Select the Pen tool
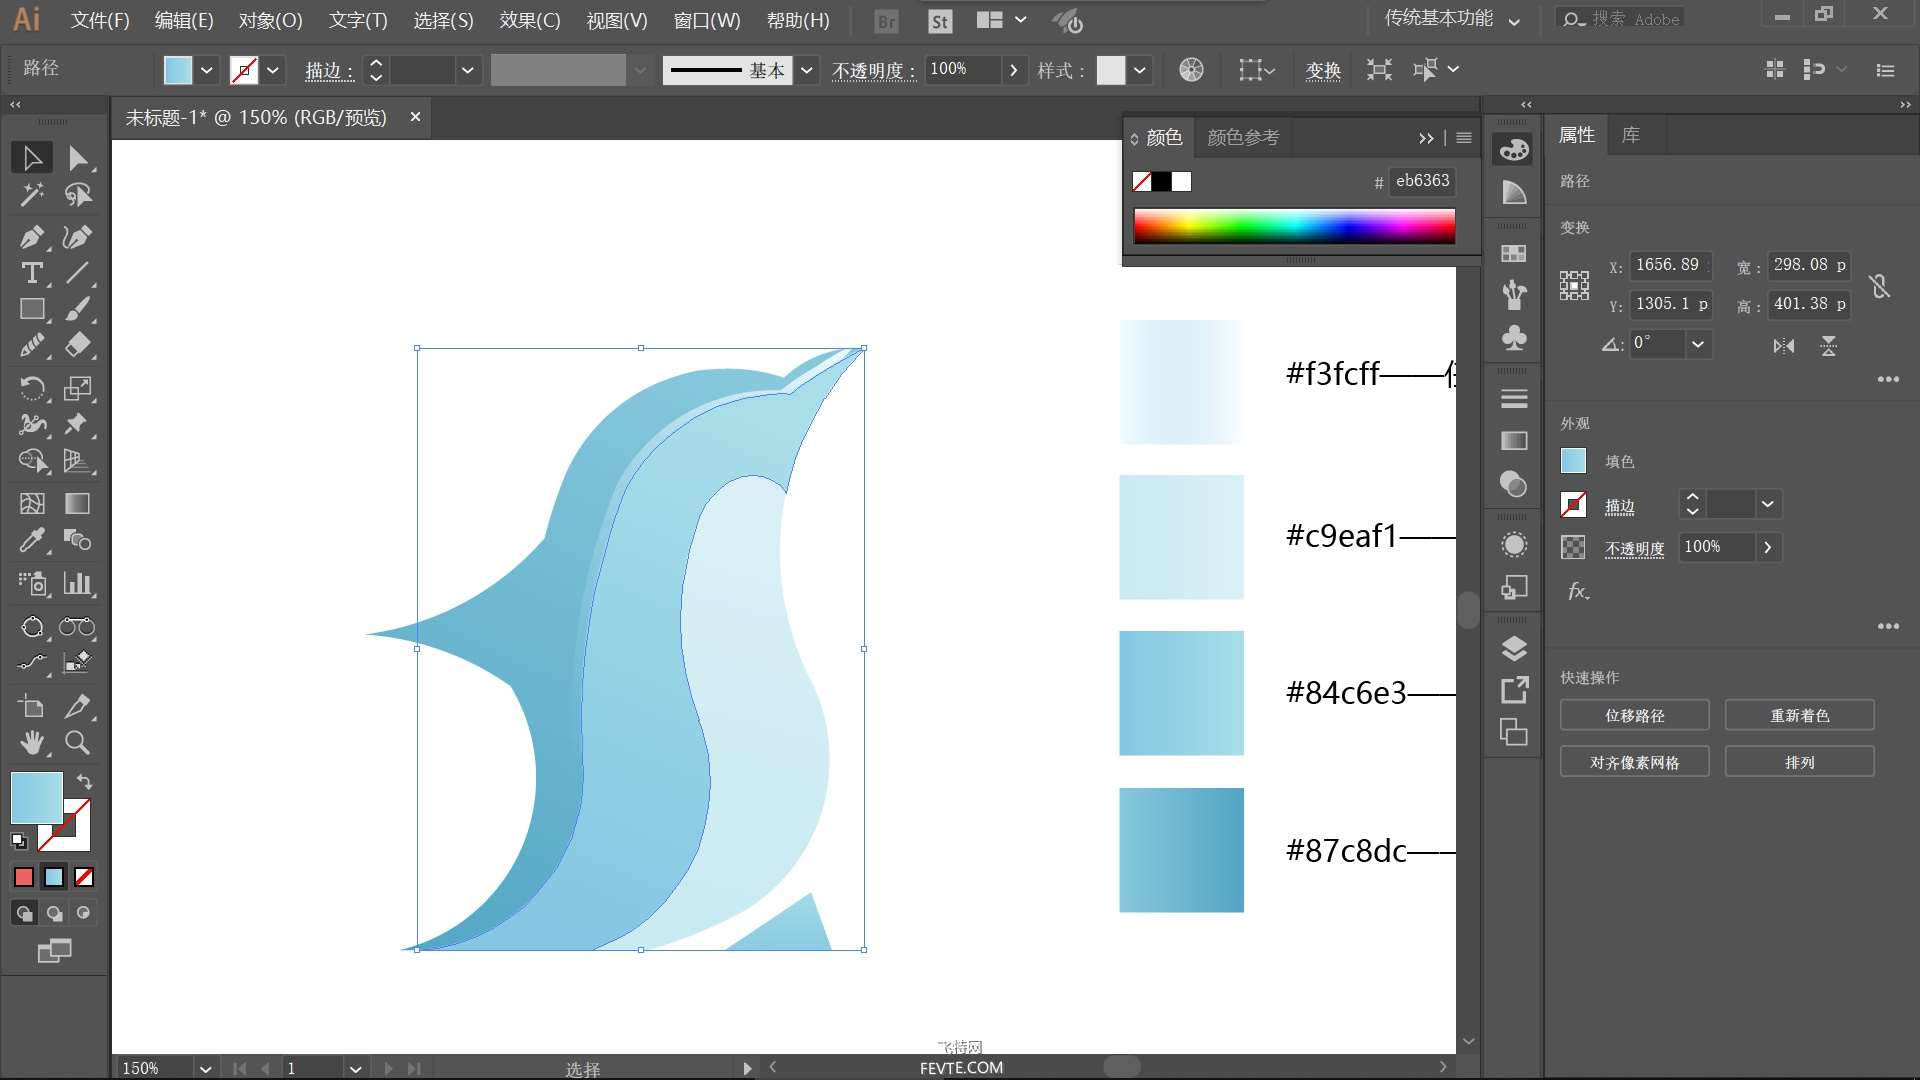 click(x=31, y=237)
